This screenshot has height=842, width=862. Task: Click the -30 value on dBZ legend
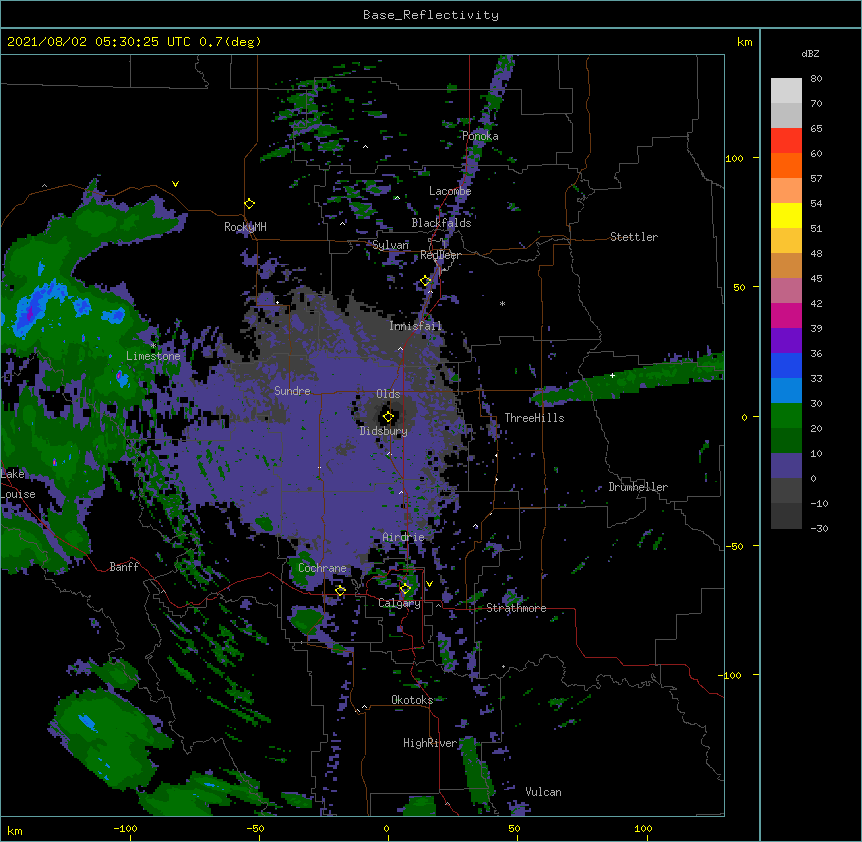(819, 528)
